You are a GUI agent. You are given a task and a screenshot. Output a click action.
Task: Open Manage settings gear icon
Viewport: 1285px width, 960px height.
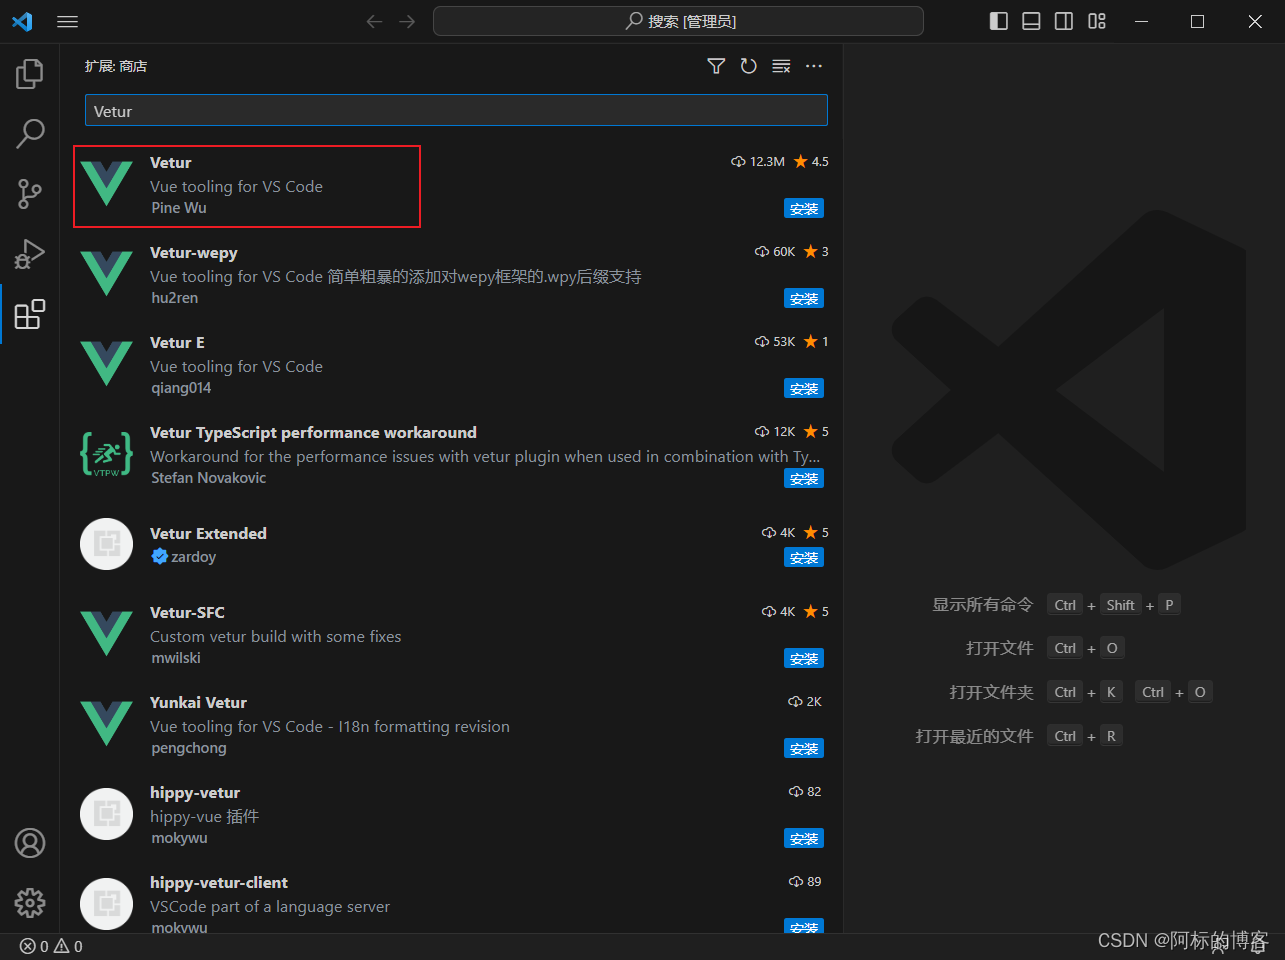[x=29, y=902]
